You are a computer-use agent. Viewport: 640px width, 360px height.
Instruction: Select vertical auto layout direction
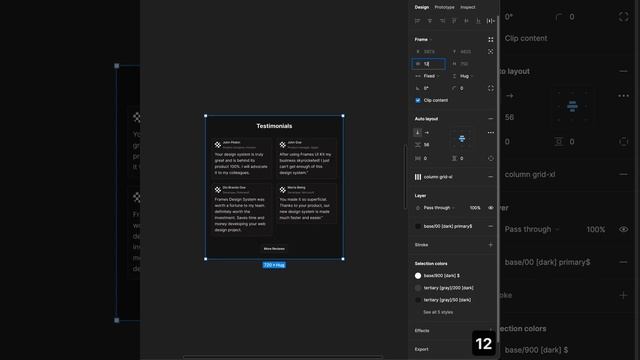417,132
